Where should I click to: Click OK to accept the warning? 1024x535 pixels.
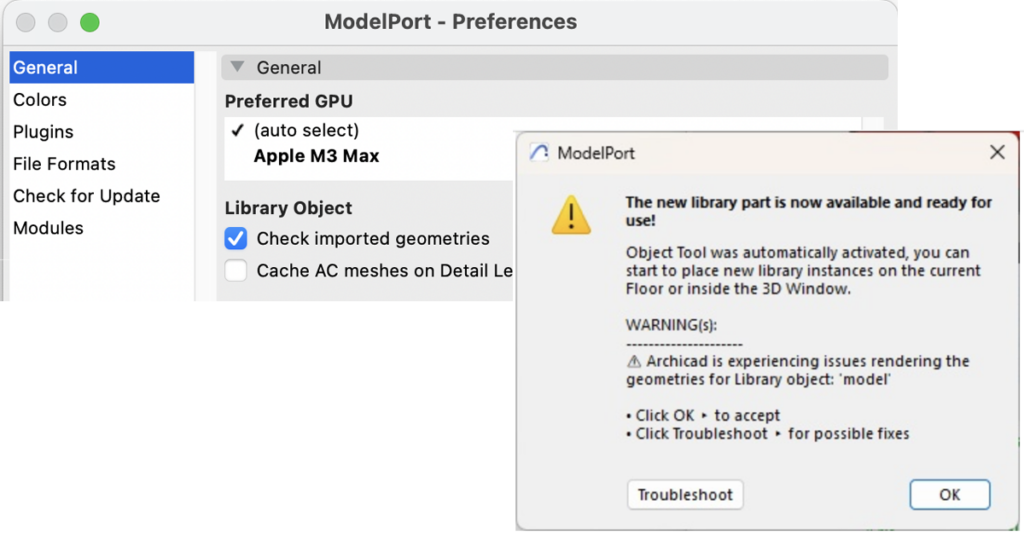pyautogui.click(x=949, y=494)
